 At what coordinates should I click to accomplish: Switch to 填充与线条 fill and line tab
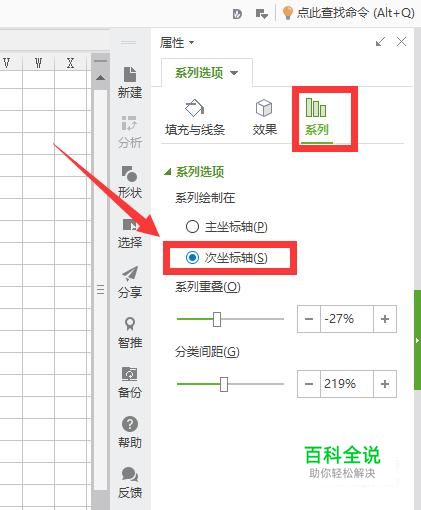click(x=195, y=117)
